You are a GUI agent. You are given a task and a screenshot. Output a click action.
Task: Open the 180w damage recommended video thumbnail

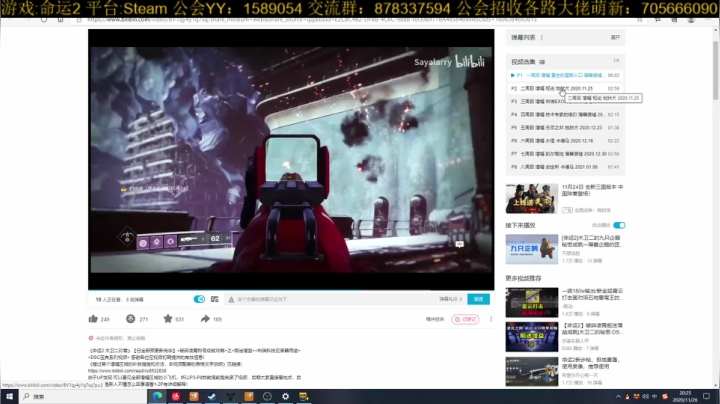[532, 303]
